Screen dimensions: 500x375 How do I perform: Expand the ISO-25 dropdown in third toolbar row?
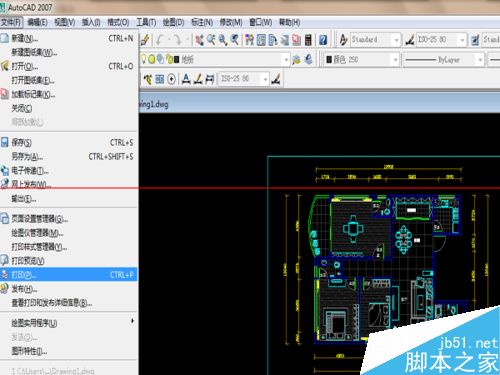click(265, 79)
